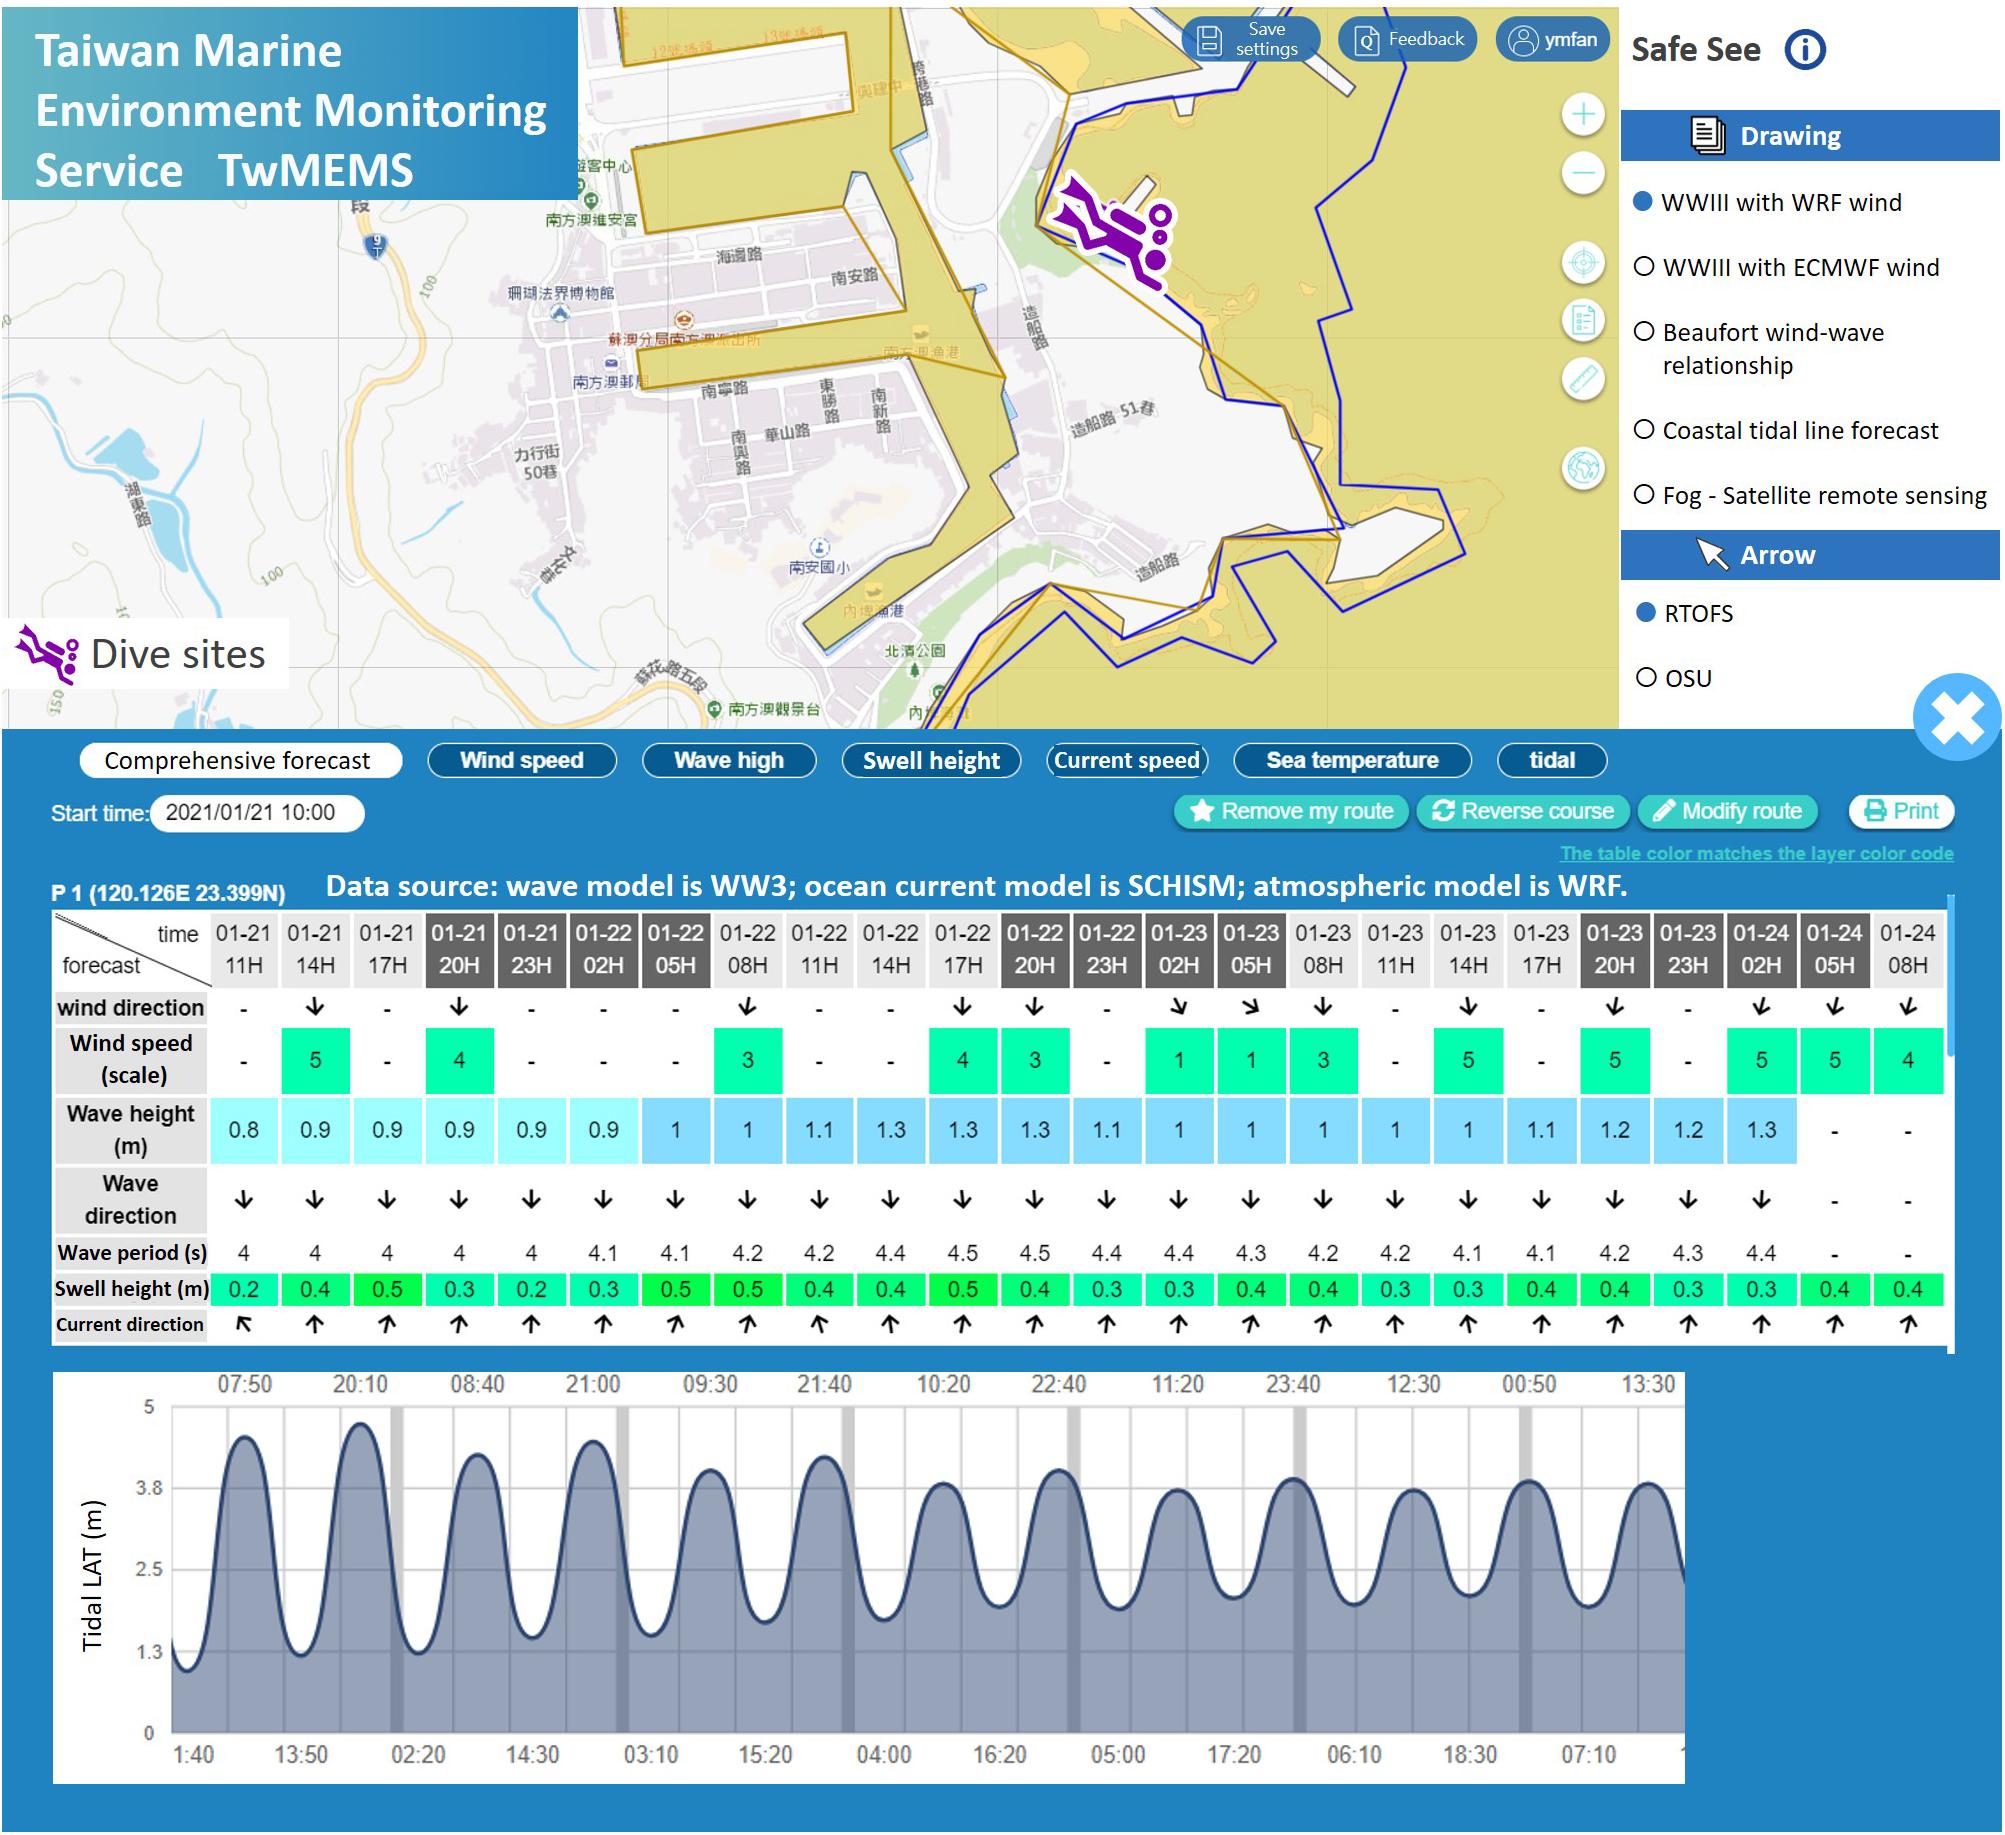
Task: Open the globe base map icon
Action: click(x=1583, y=468)
